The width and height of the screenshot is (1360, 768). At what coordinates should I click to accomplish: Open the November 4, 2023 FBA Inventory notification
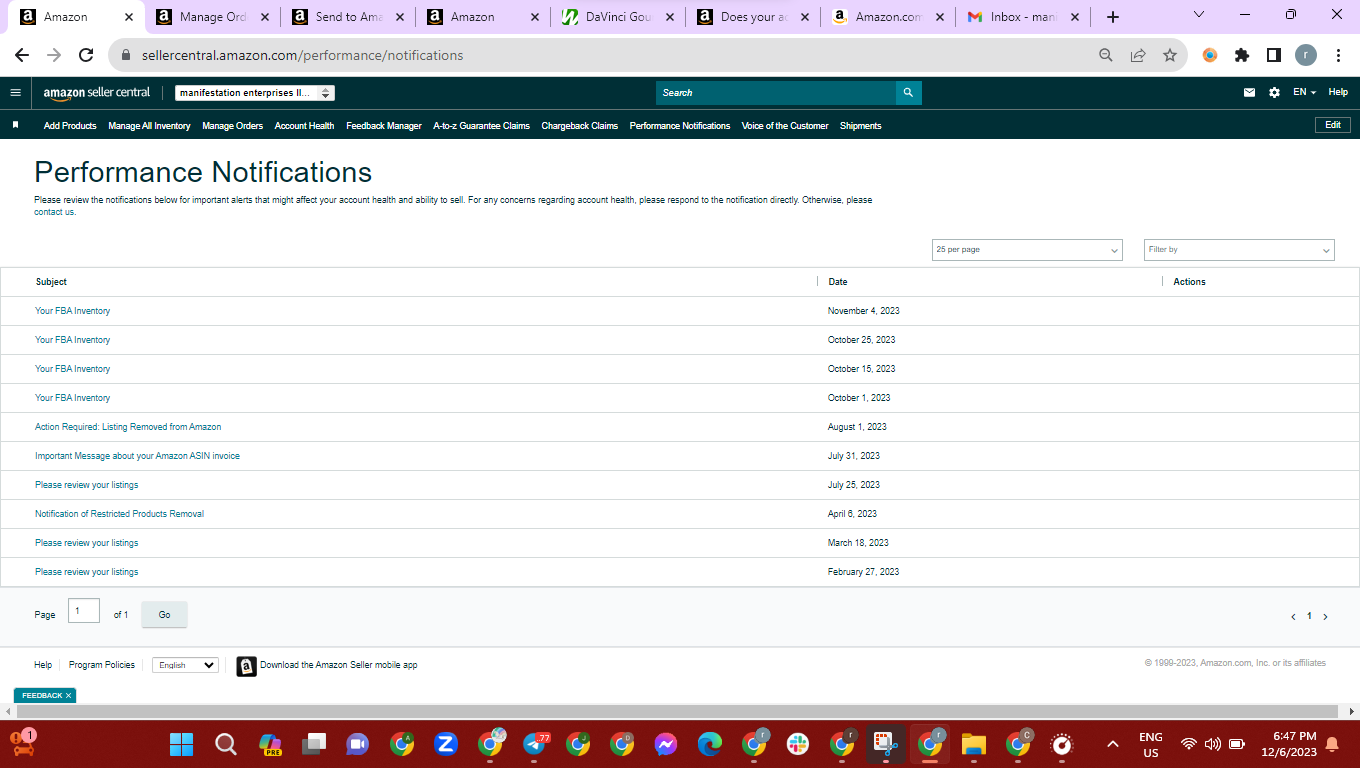73,311
